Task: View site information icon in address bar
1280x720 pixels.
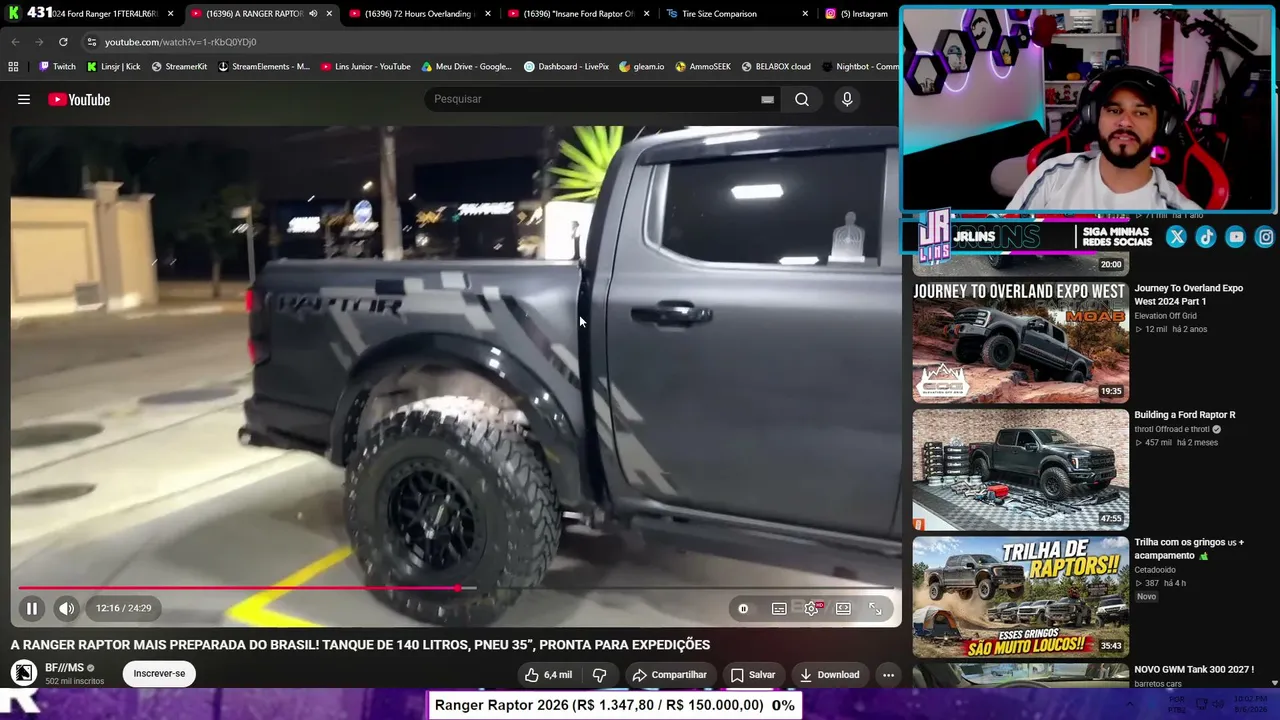Action: point(92,42)
